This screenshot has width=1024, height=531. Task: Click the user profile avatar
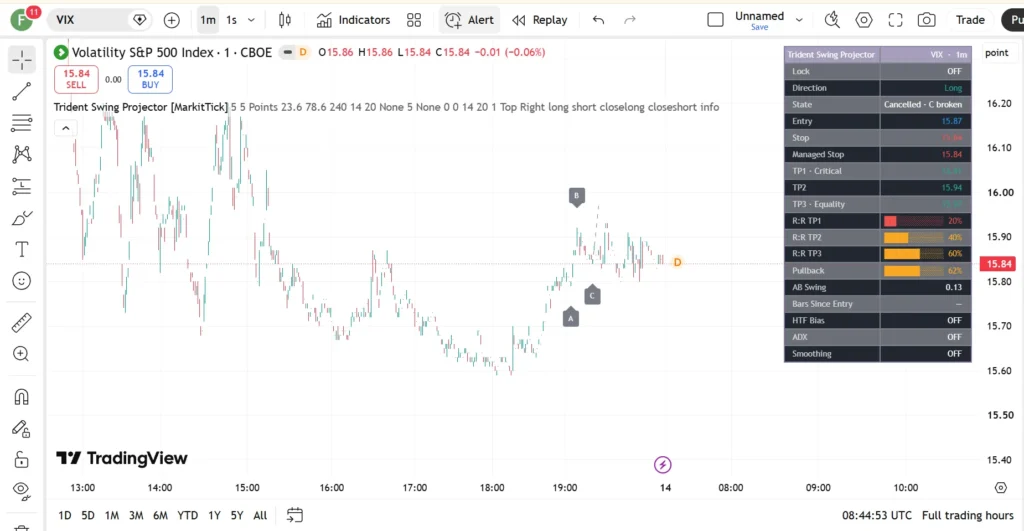22,20
